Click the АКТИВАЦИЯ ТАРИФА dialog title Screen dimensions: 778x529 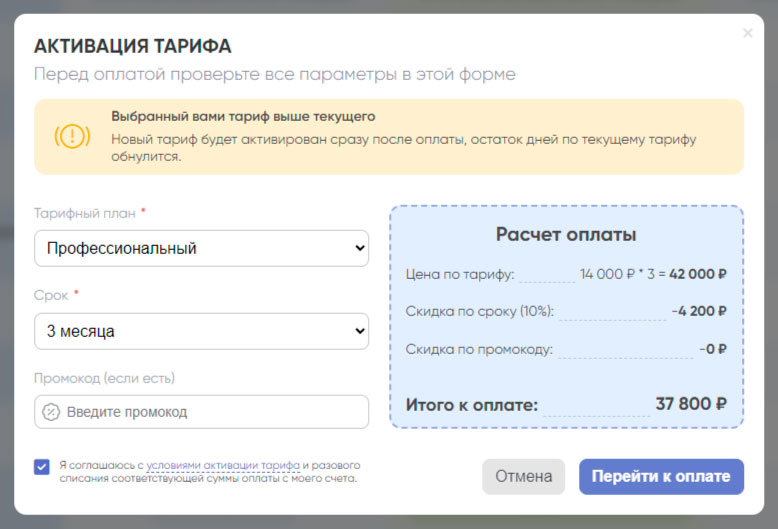(133, 46)
